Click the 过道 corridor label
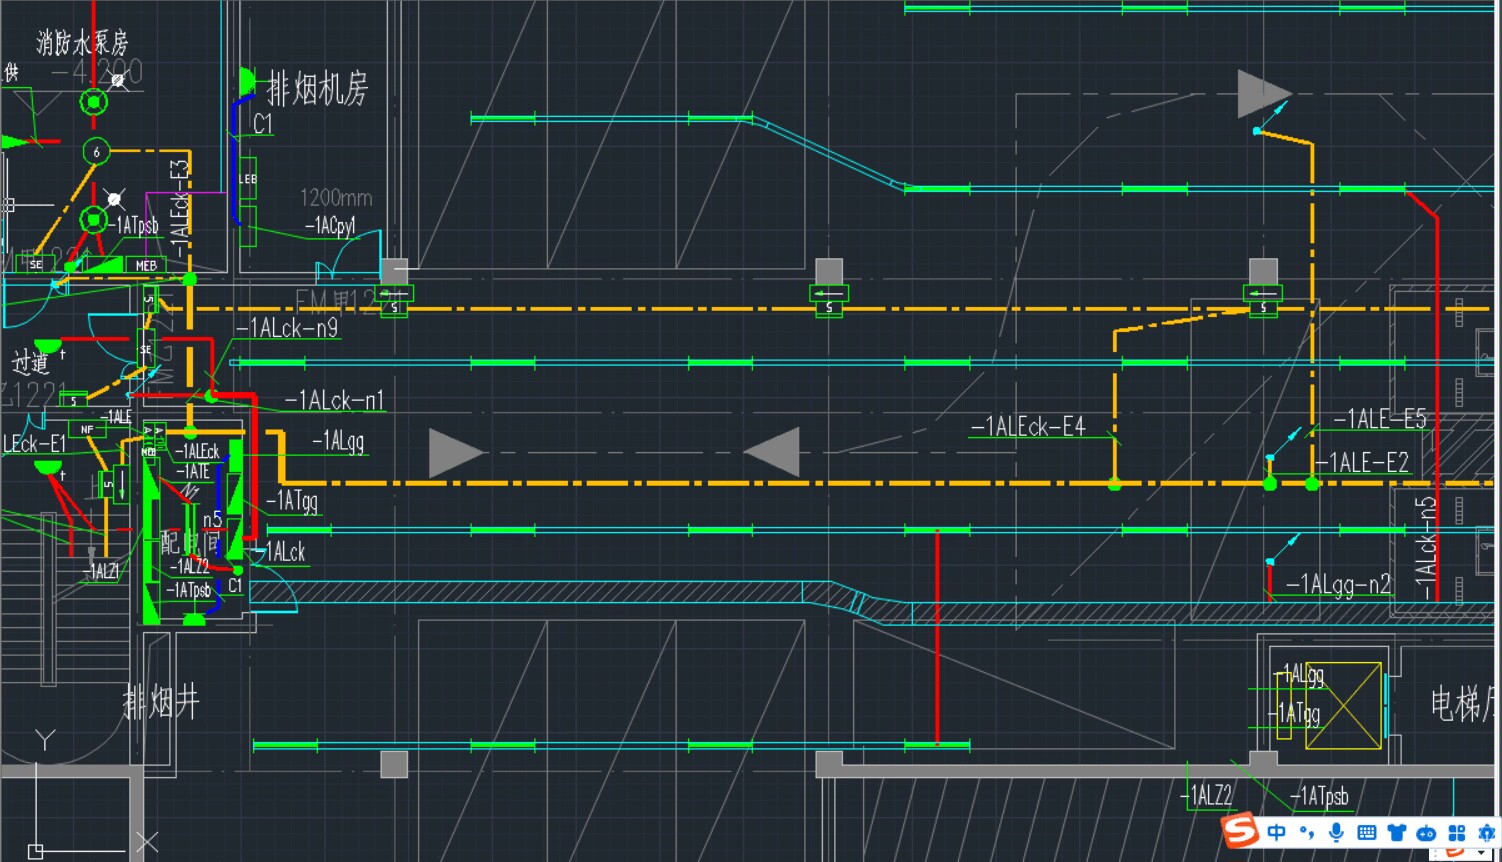 30,361
